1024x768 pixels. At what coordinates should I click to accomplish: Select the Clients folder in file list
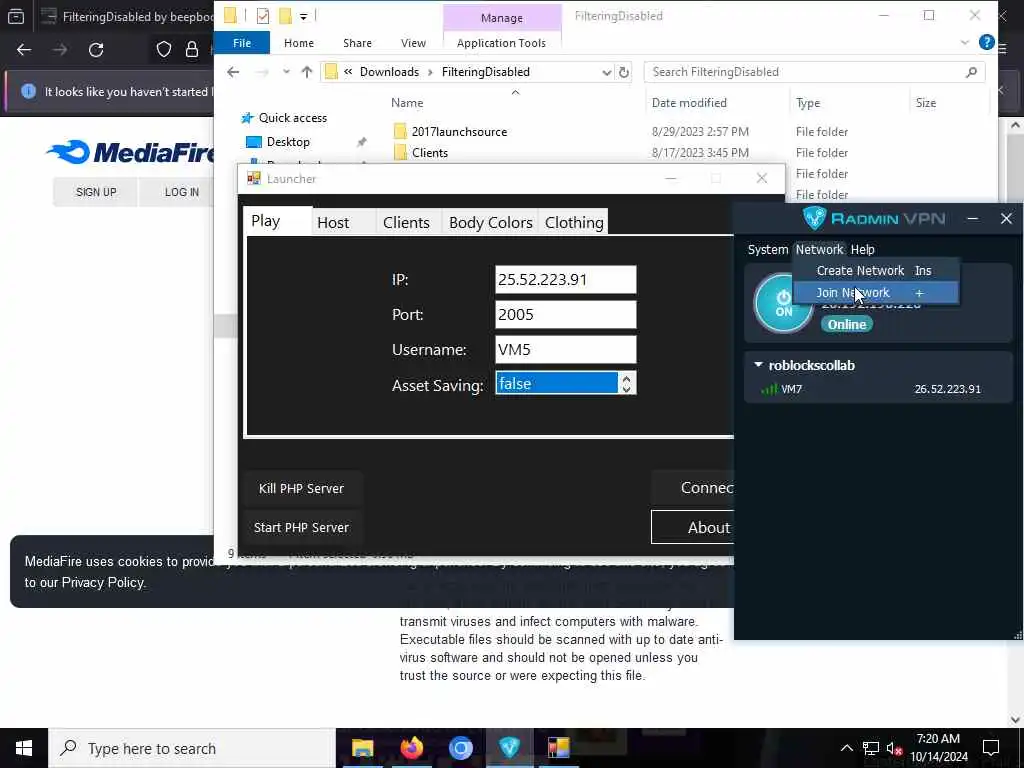tap(430, 153)
